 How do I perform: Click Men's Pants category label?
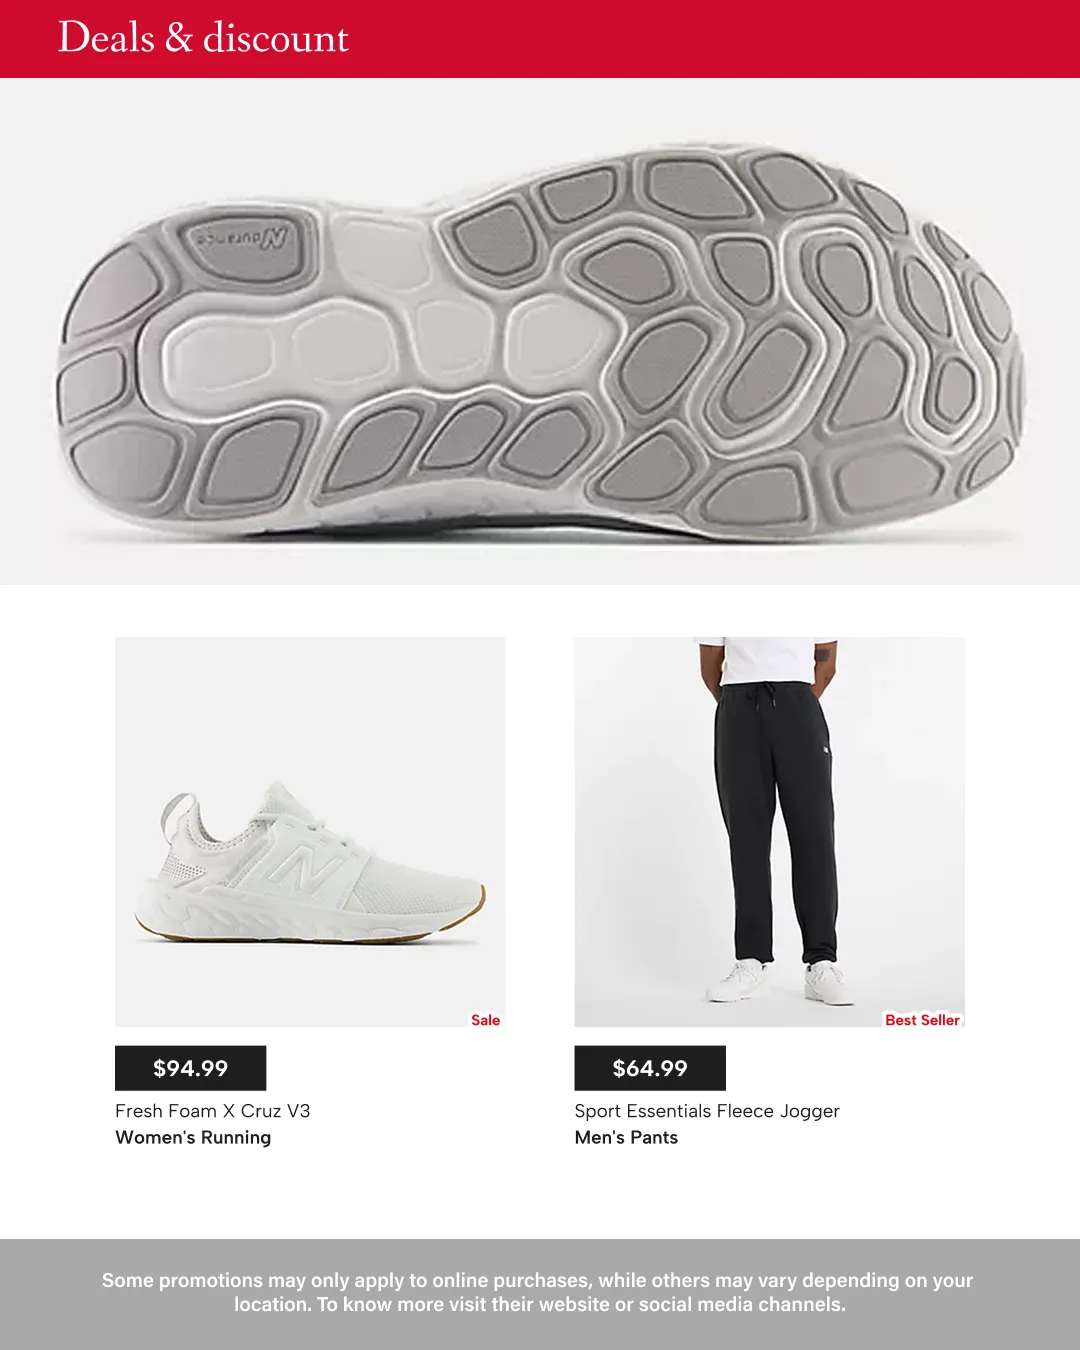coord(626,1137)
